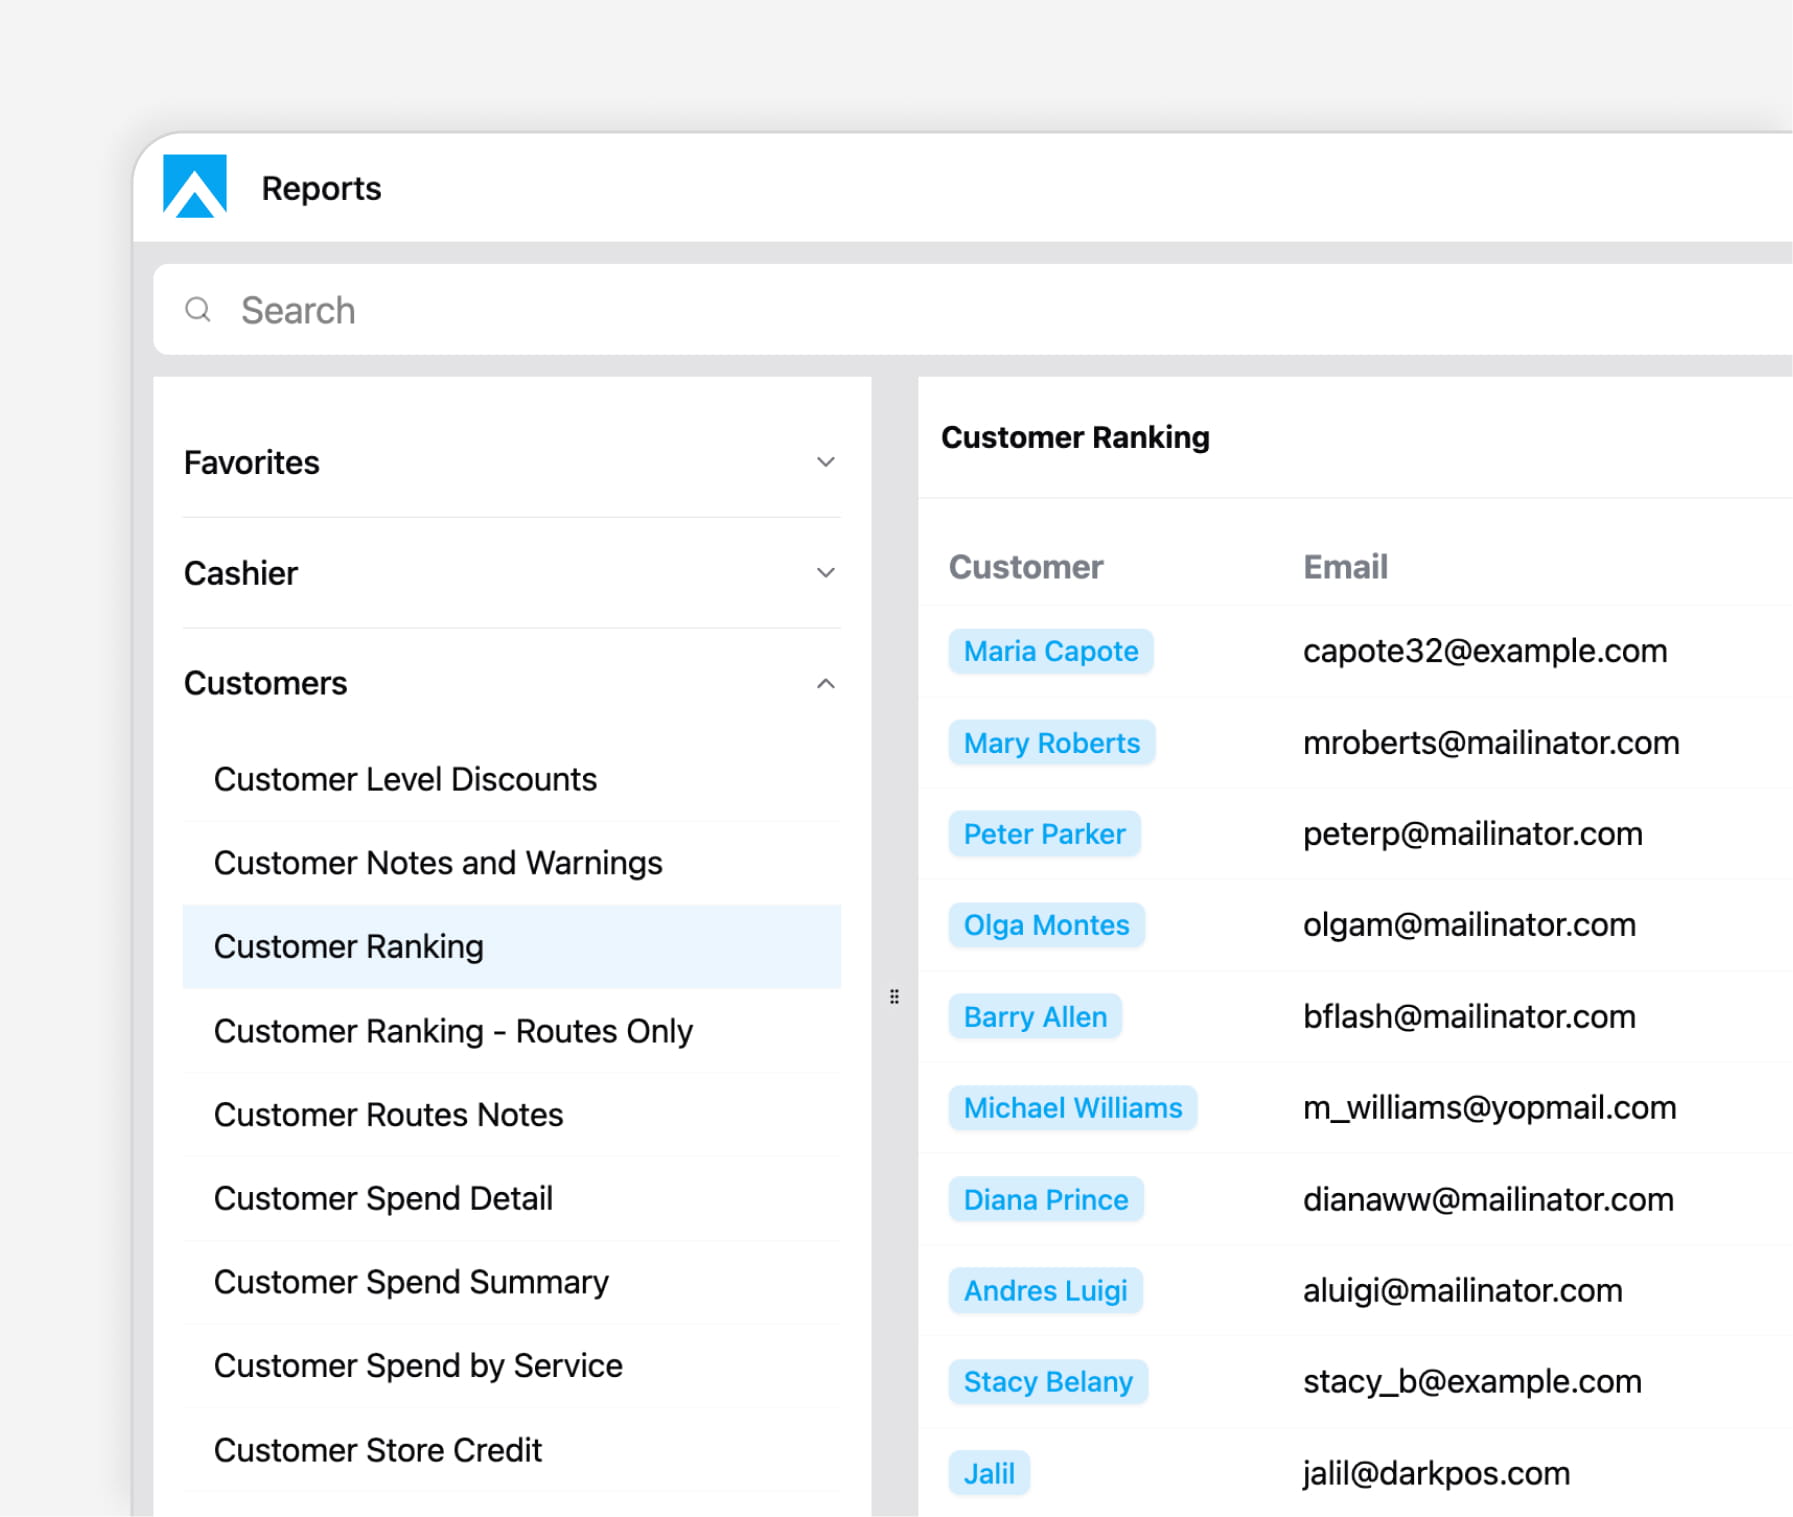Open Jalil customer link
This screenshot has height=1517, width=1793.
tap(989, 1473)
